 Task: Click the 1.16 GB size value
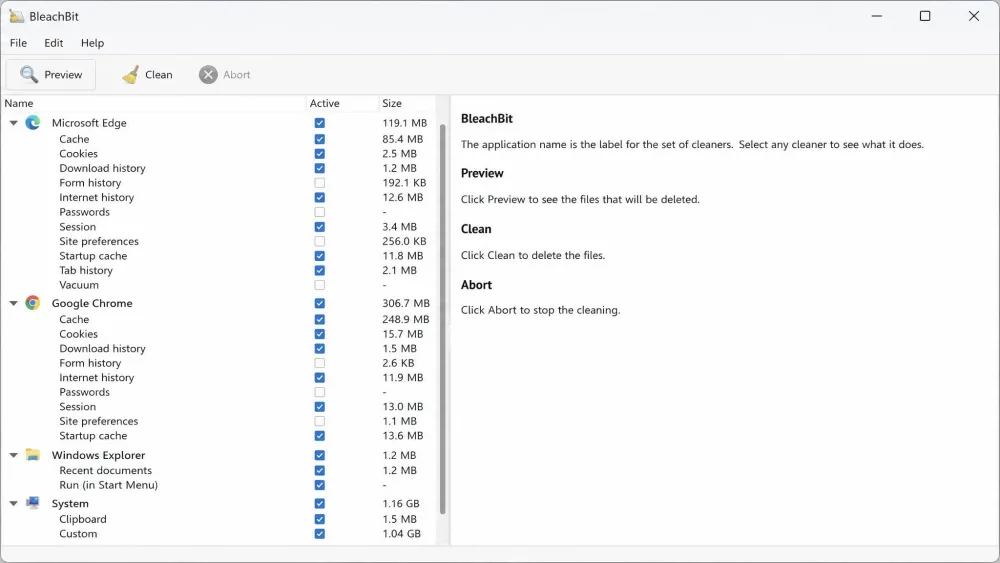(401, 504)
